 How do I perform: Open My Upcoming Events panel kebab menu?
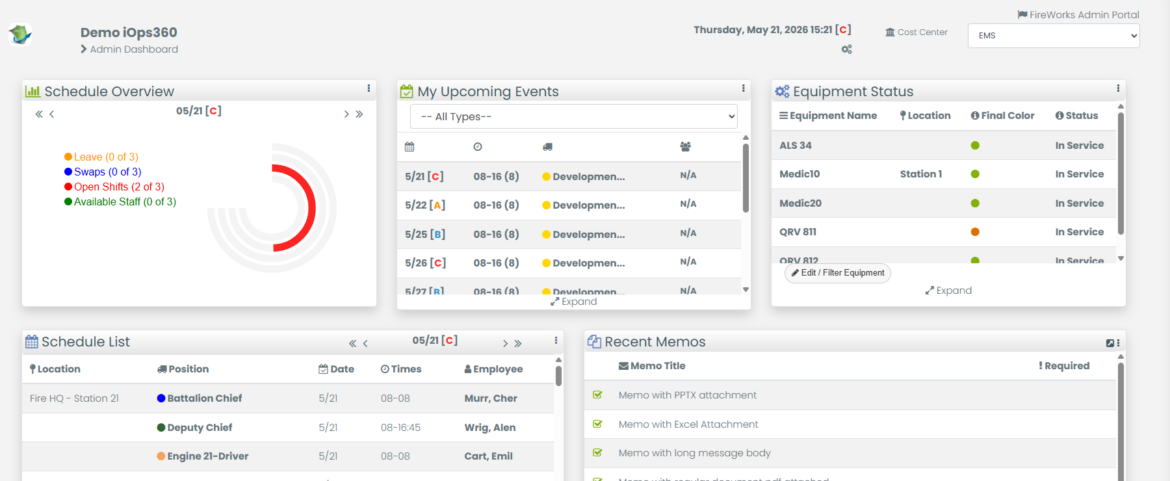pos(743,88)
